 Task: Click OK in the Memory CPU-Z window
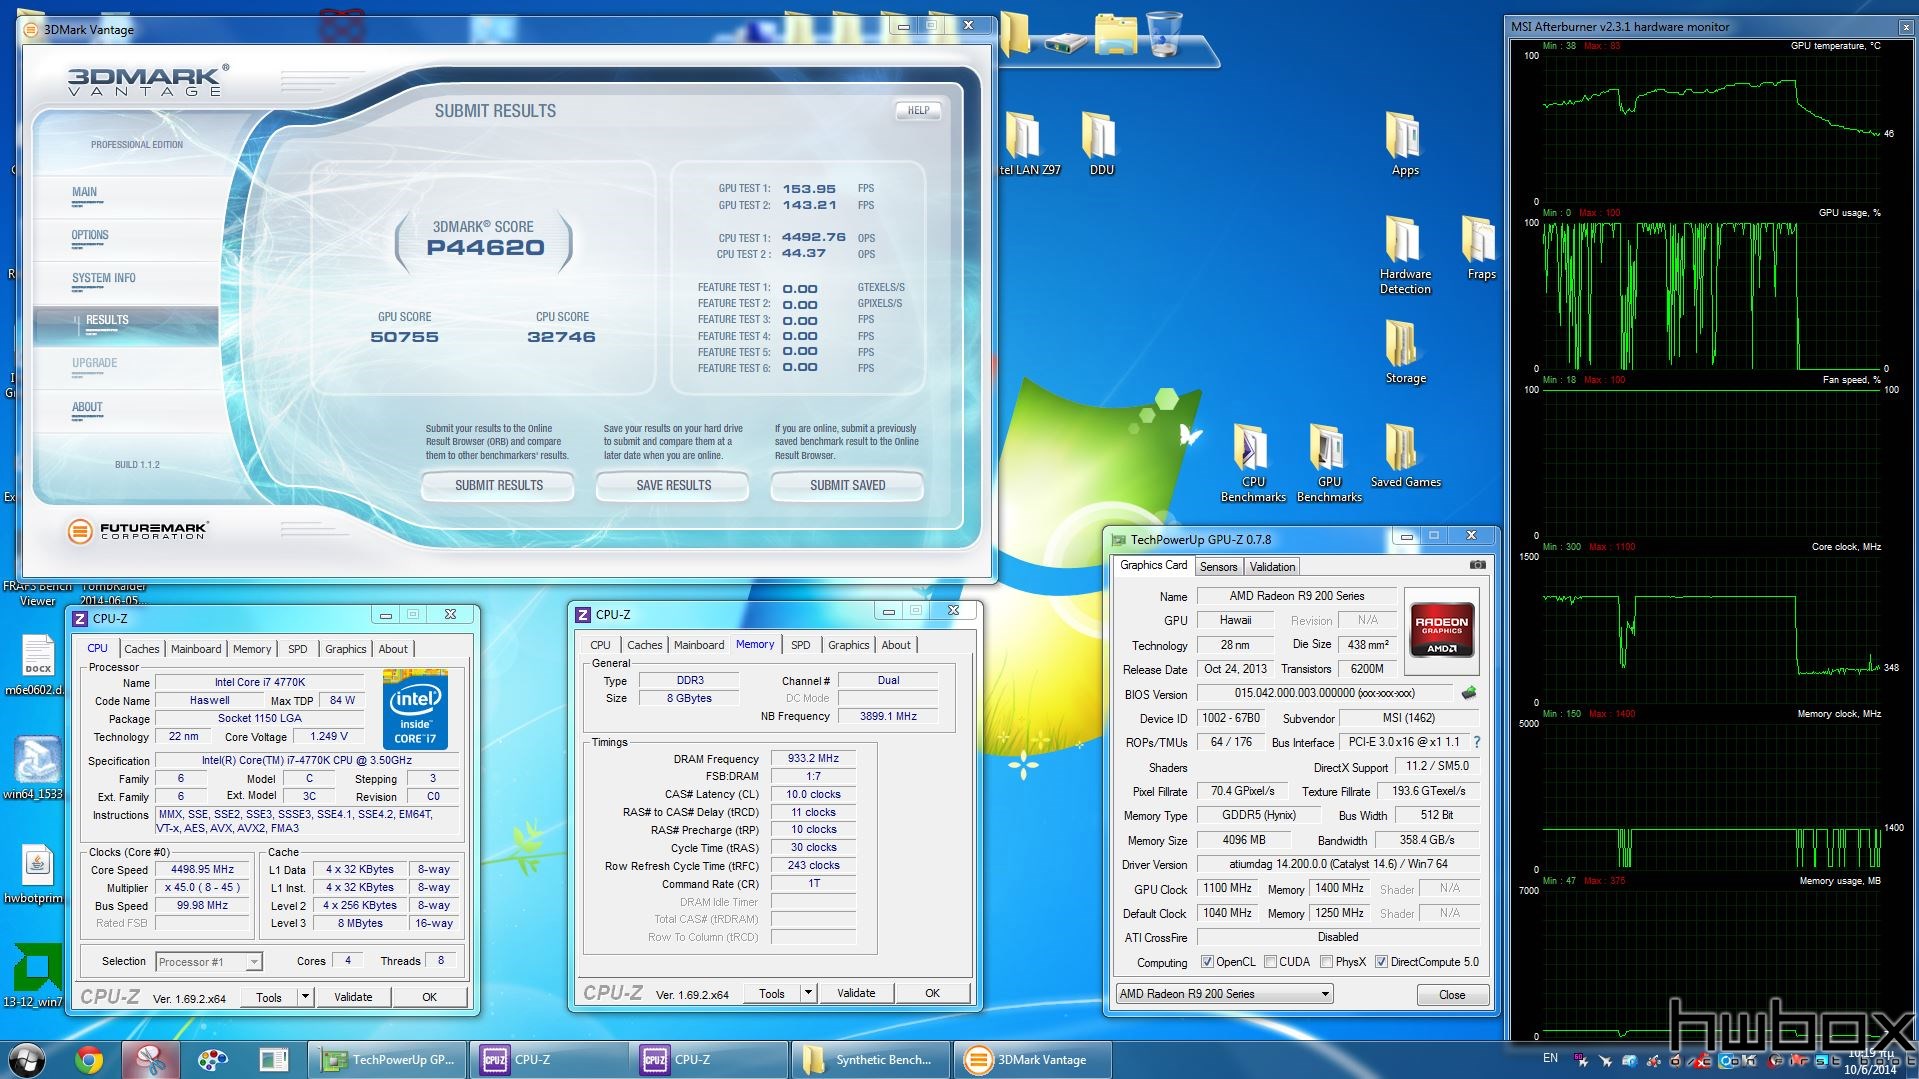click(x=932, y=993)
